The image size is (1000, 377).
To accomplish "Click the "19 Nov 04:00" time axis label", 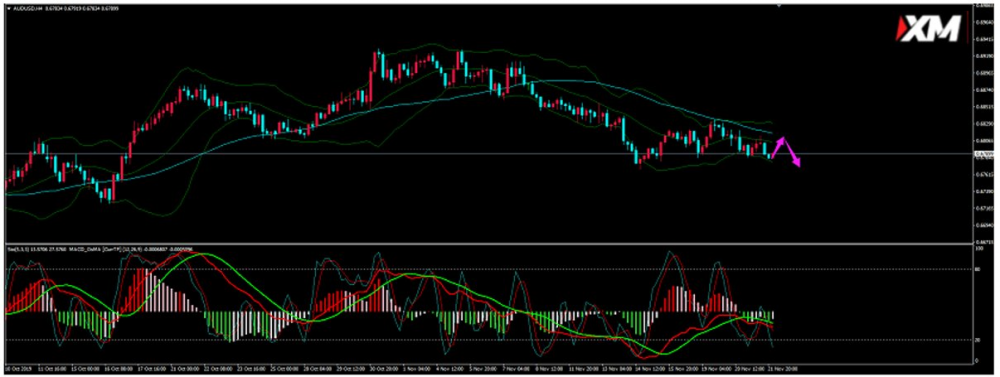I will 716,368.
